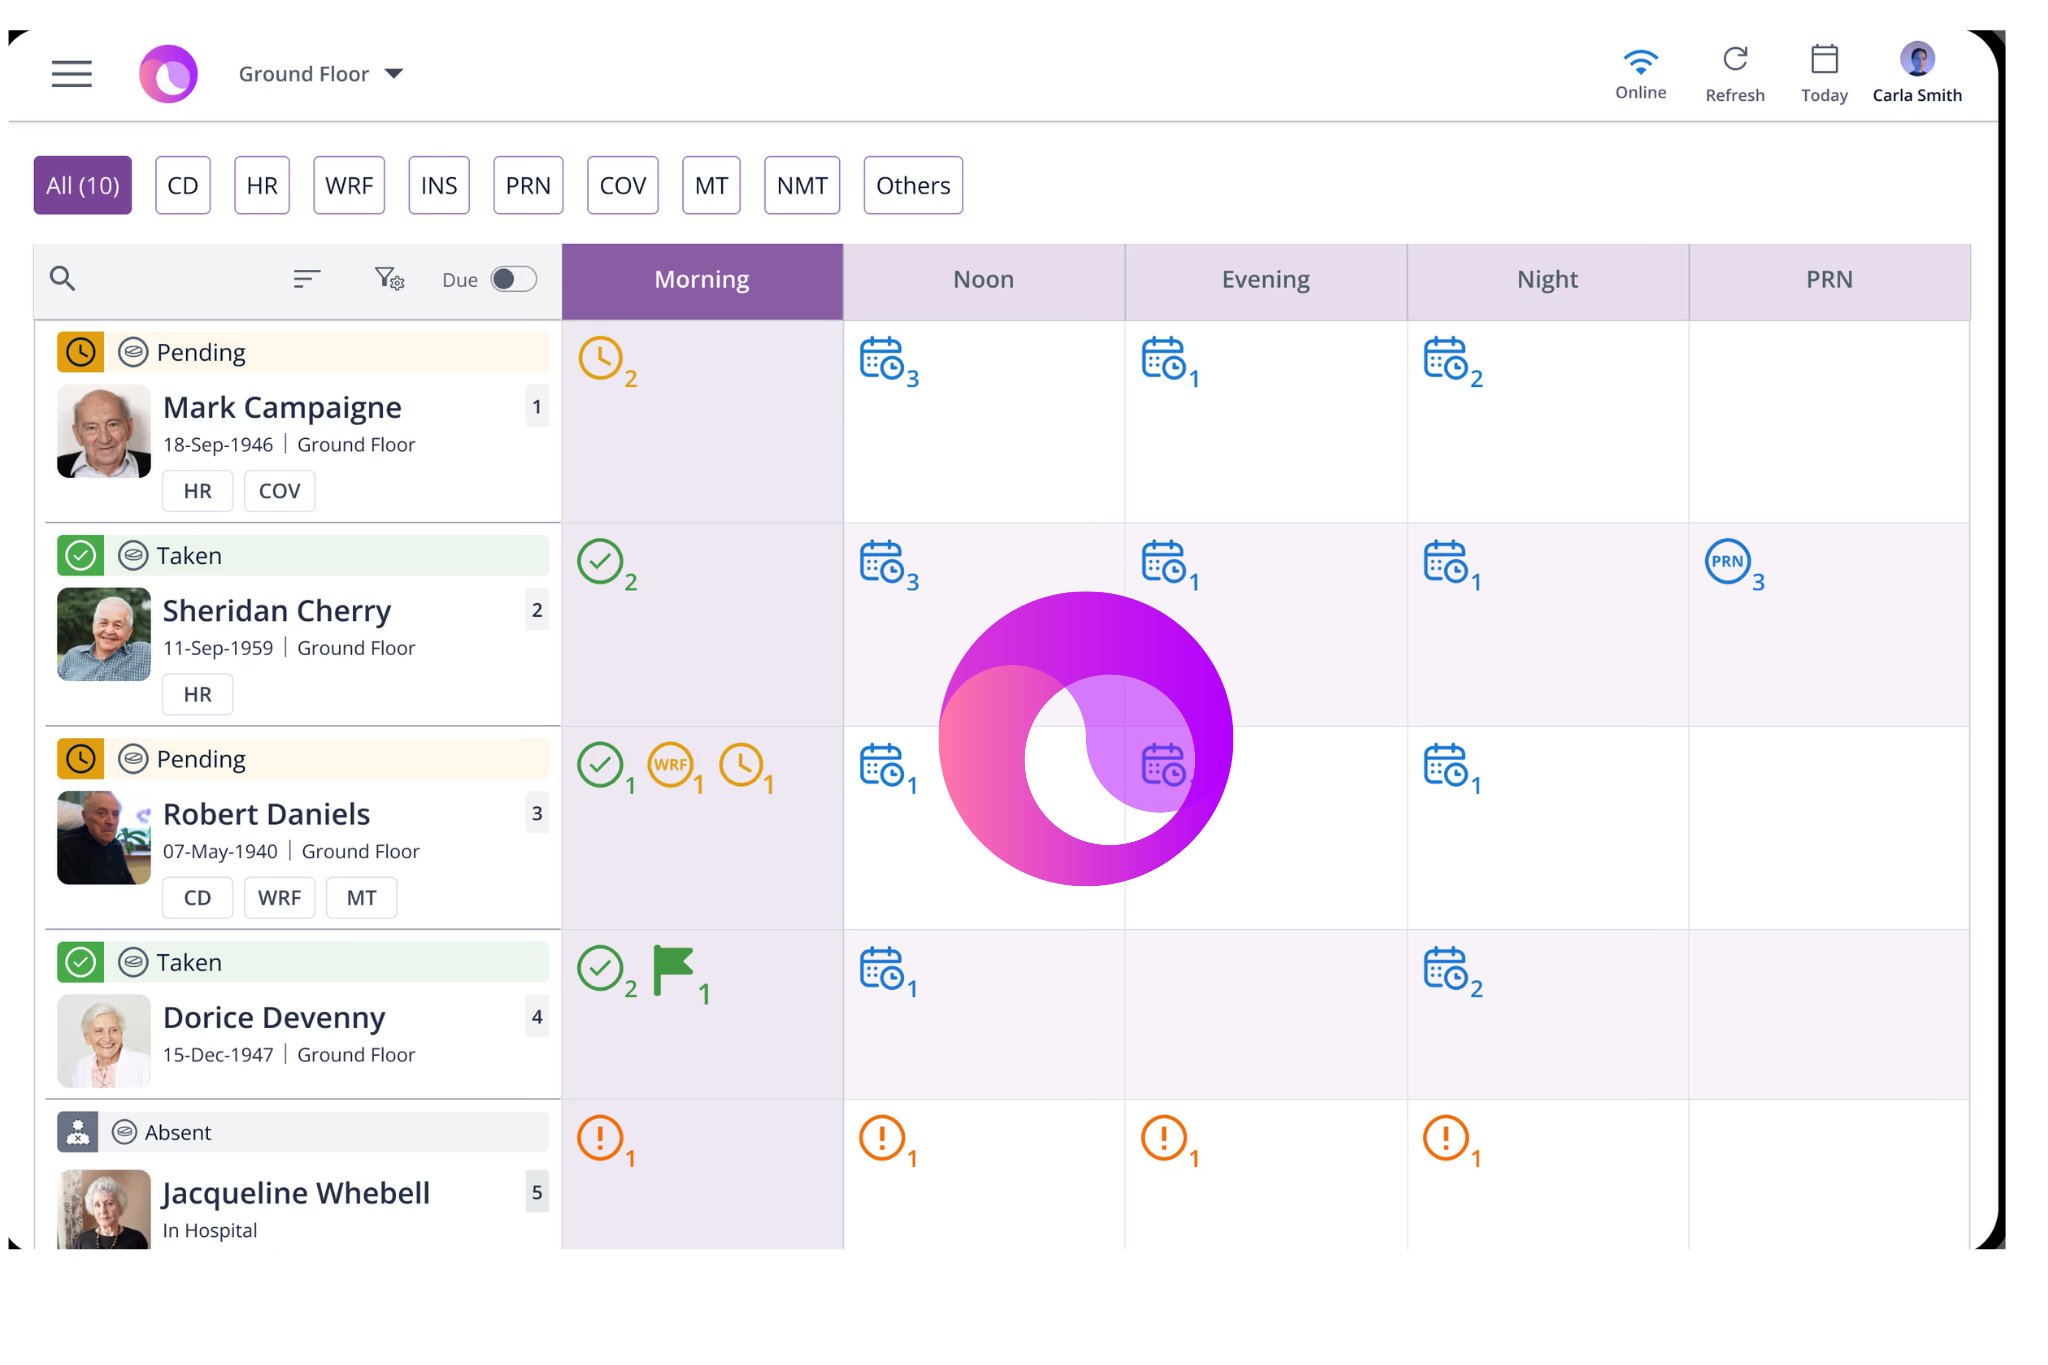Open Mark Campaigne's photo thumbnail
The width and height of the screenshot is (2048, 1365).
[104, 431]
